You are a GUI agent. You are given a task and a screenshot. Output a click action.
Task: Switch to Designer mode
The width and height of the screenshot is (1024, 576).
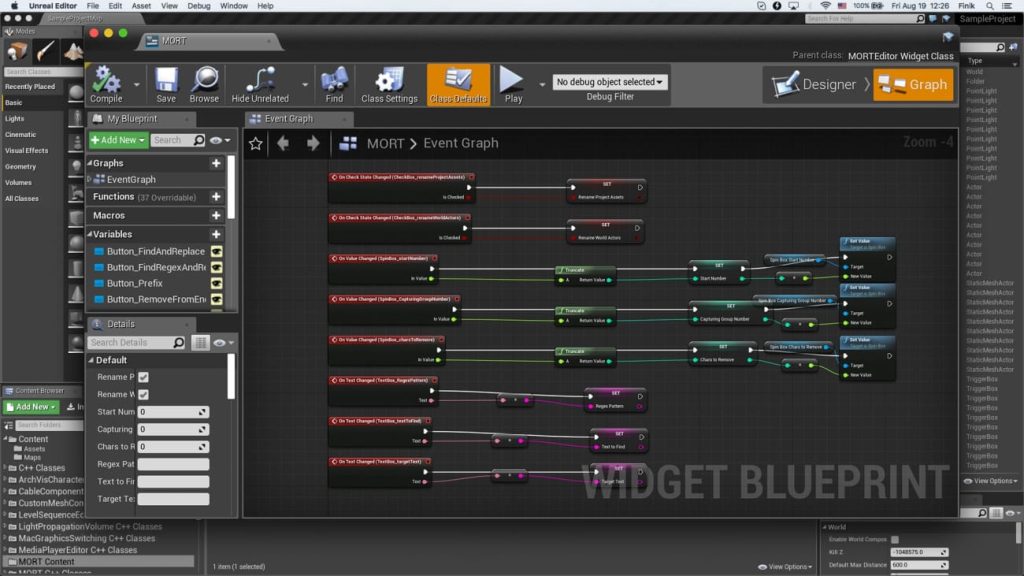[814, 84]
